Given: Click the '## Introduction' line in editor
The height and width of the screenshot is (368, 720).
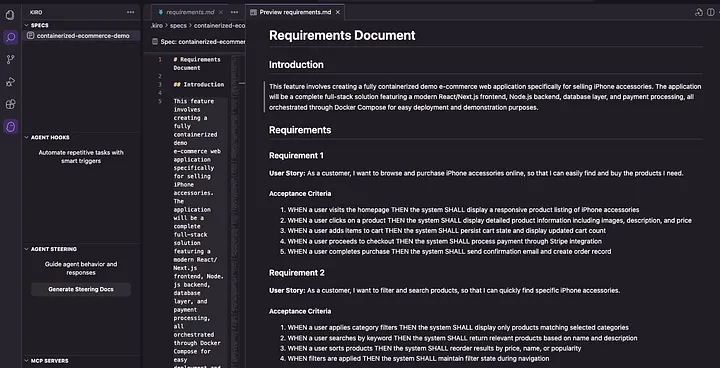Looking at the screenshot, I should pyautogui.click(x=199, y=85).
